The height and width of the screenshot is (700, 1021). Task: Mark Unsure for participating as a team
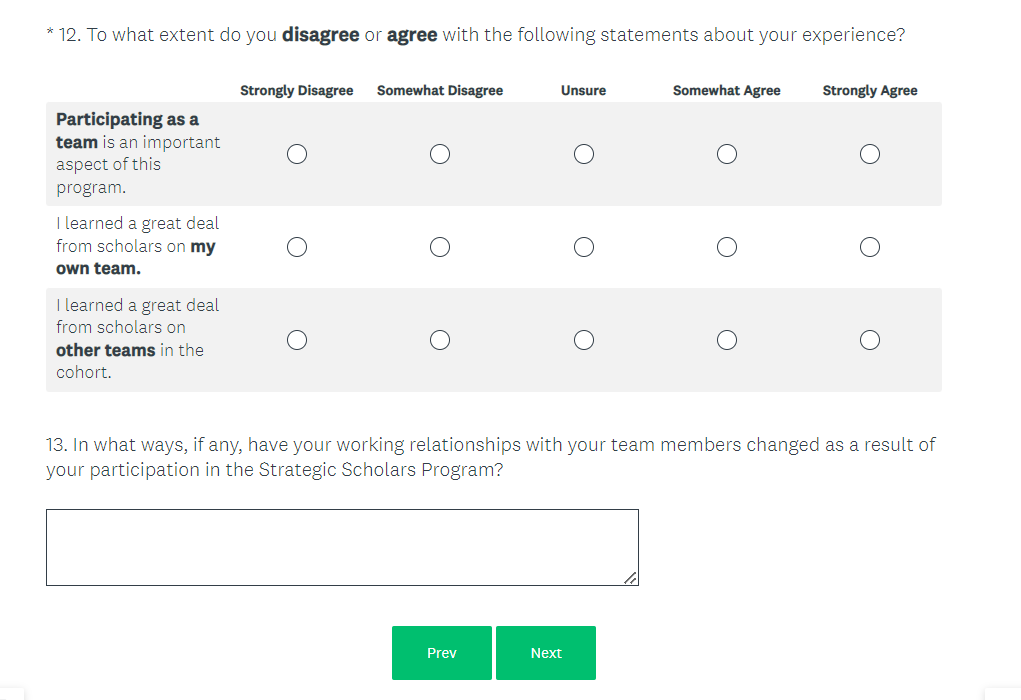584,154
